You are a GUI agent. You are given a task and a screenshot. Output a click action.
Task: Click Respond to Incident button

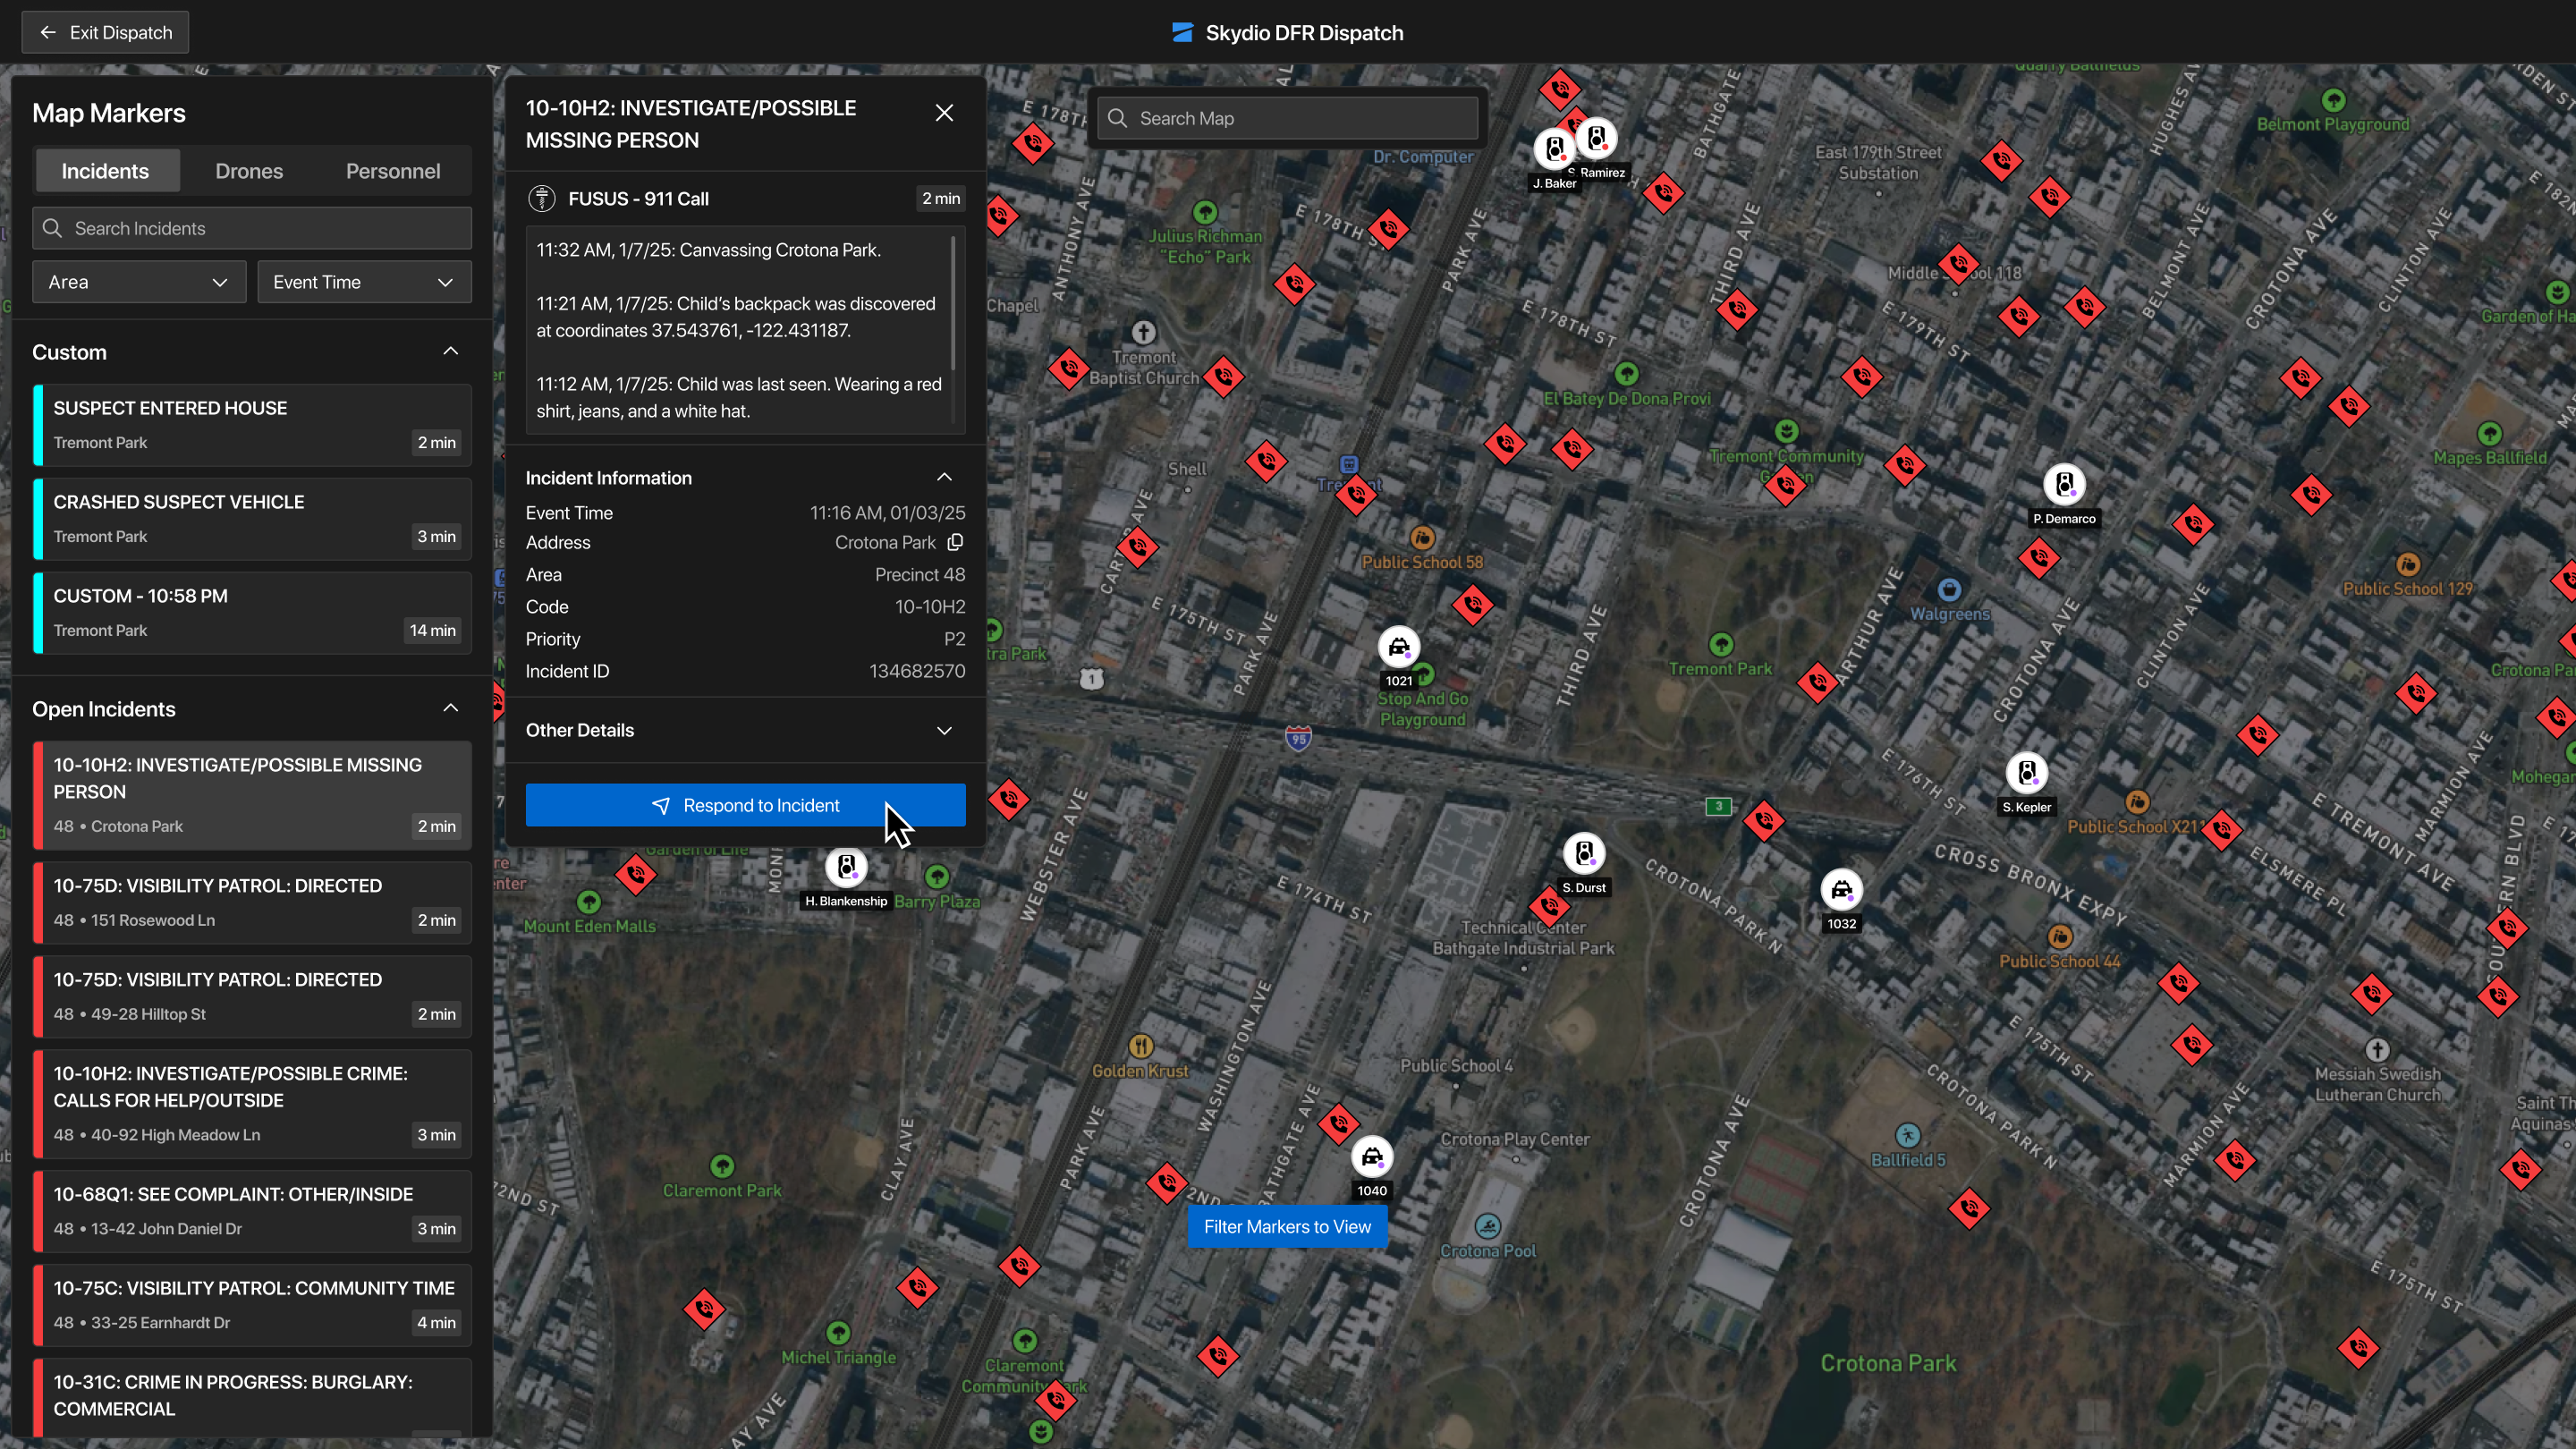(745, 805)
